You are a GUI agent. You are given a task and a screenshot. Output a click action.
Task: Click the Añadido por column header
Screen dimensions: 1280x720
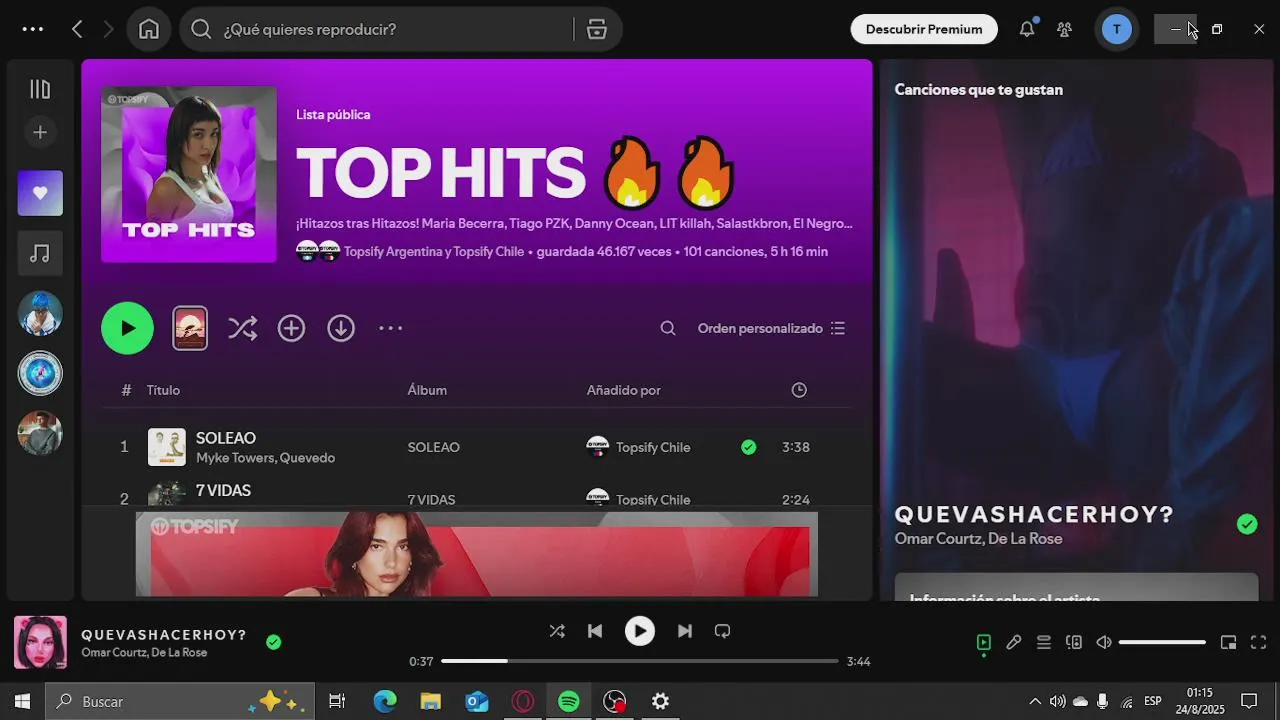click(x=623, y=390)
